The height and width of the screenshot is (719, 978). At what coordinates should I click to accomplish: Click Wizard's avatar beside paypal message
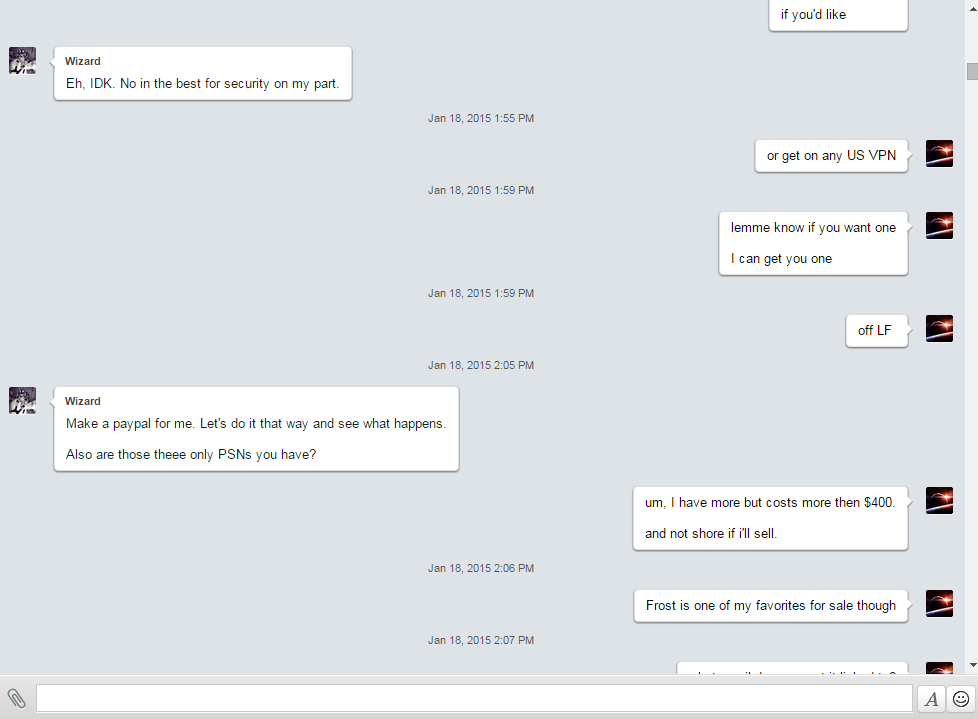pyautogui.click(x=22, y=400)
